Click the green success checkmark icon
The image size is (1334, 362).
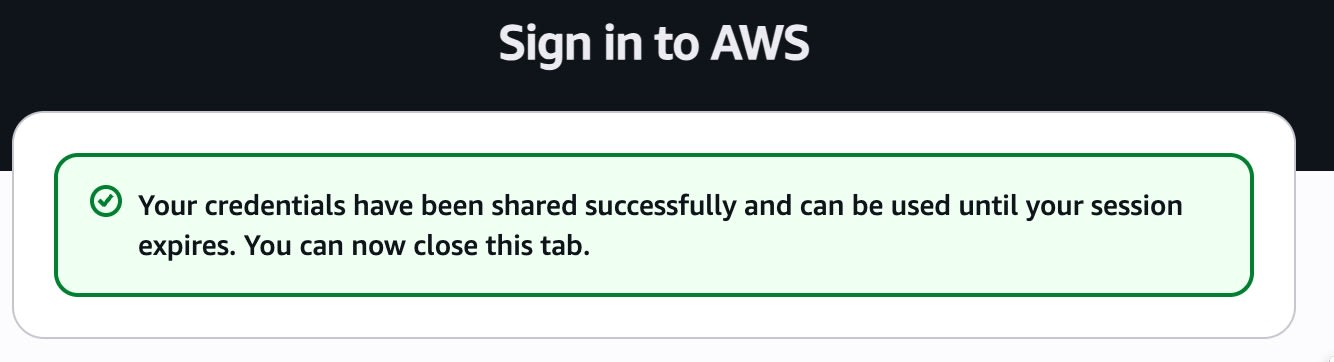pos(104,202)
